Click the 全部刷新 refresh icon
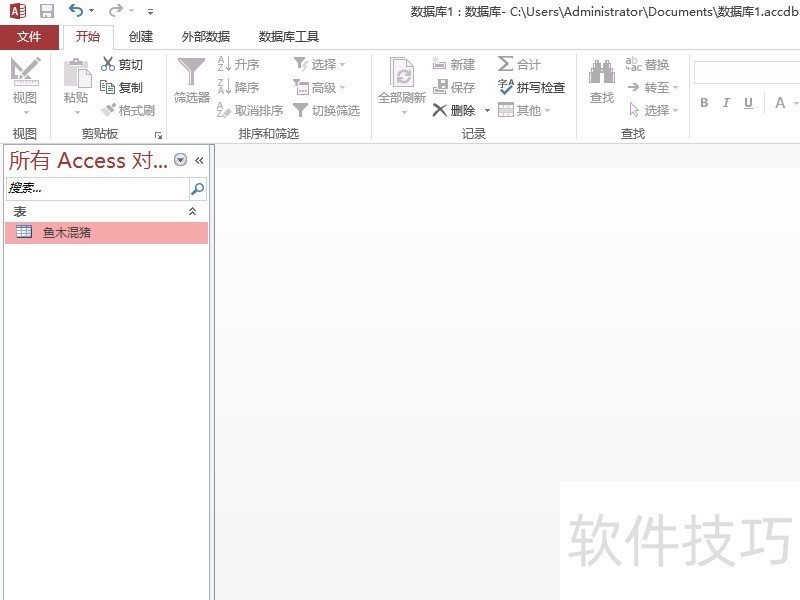Screen dimensions: 800x600 click(x=402, y=74)
